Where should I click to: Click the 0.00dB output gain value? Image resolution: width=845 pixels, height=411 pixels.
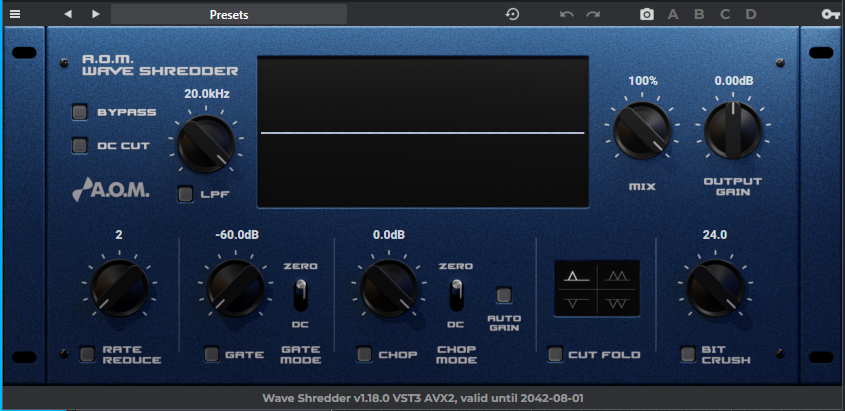click(x=734, y=81)
